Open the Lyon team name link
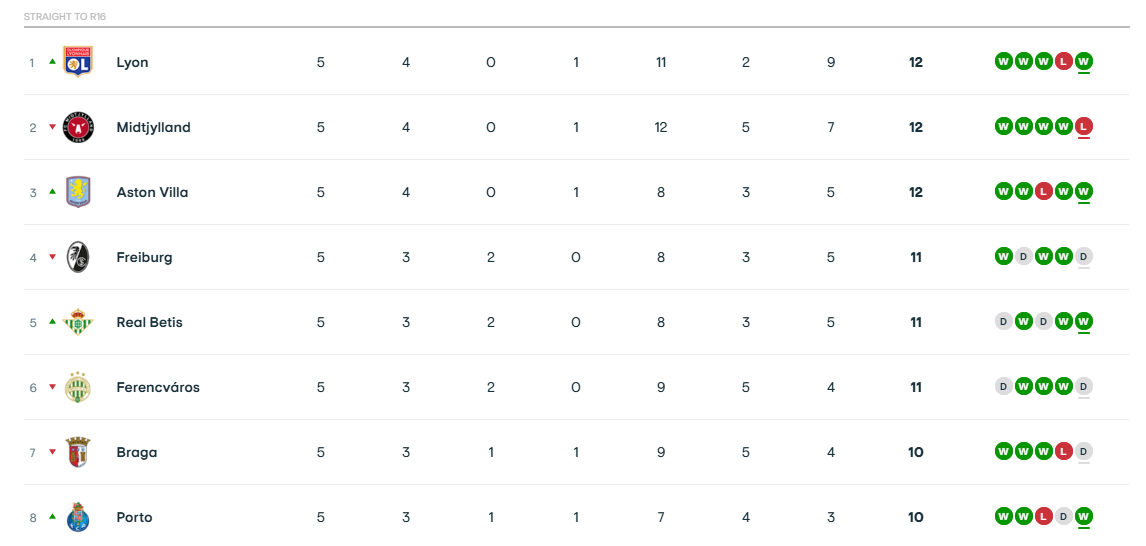Viewport: 1146px width, 546px height. pyautogui.click(x=132, y=62)
